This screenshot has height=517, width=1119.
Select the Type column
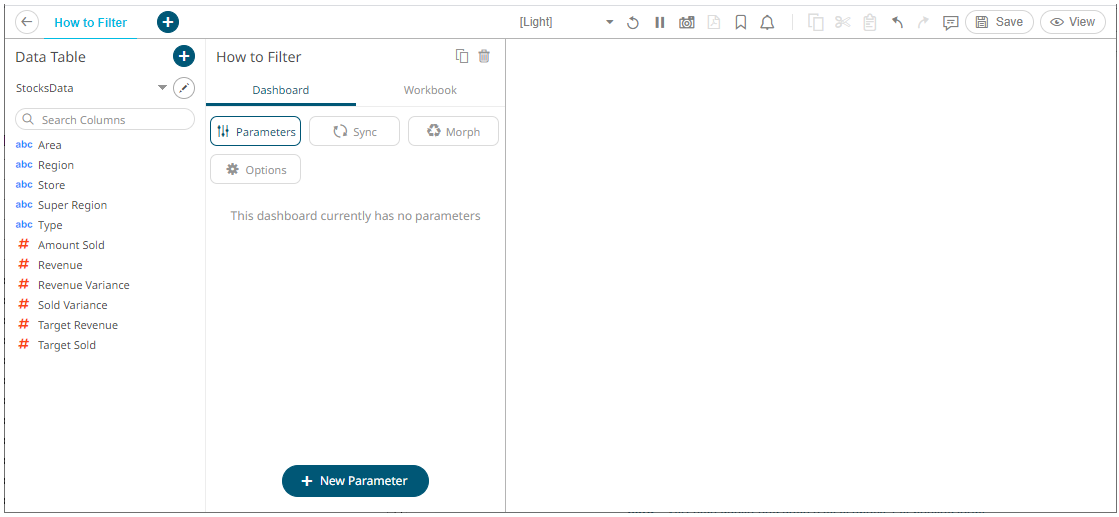click(x=50, y=225)
